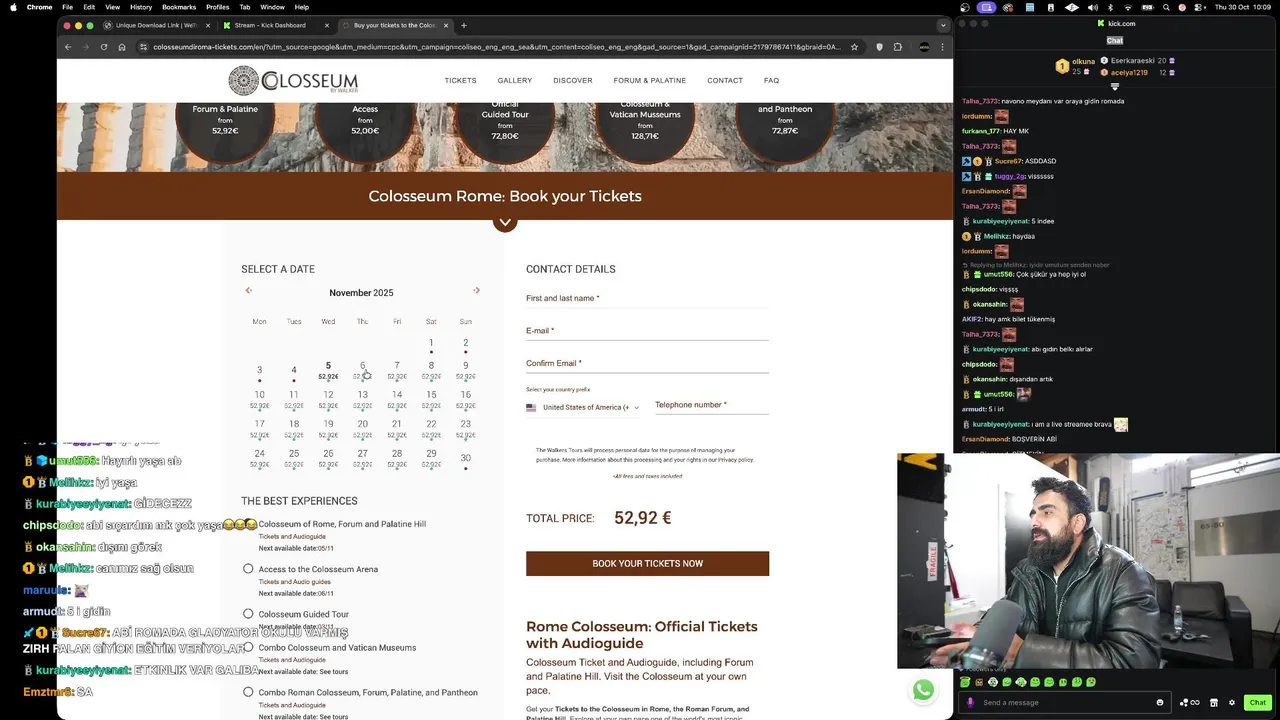Select Combo Colosseum and Vatican Museums option
The height and width of the screenshot is (720, 1280).
[x=248, y=647]
